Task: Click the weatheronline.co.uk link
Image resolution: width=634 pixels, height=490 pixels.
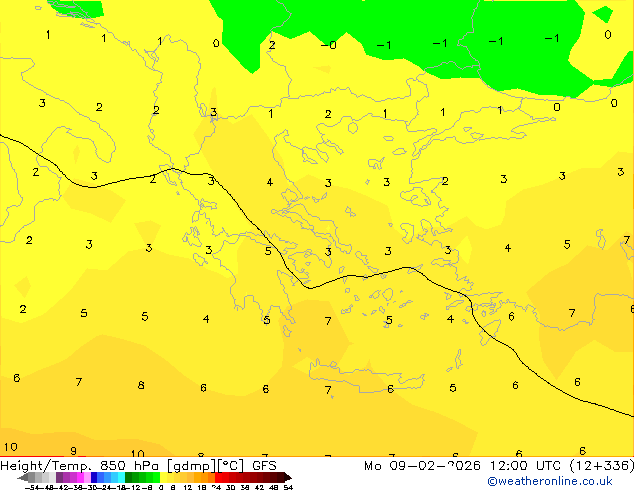Action: click(550, 481)
